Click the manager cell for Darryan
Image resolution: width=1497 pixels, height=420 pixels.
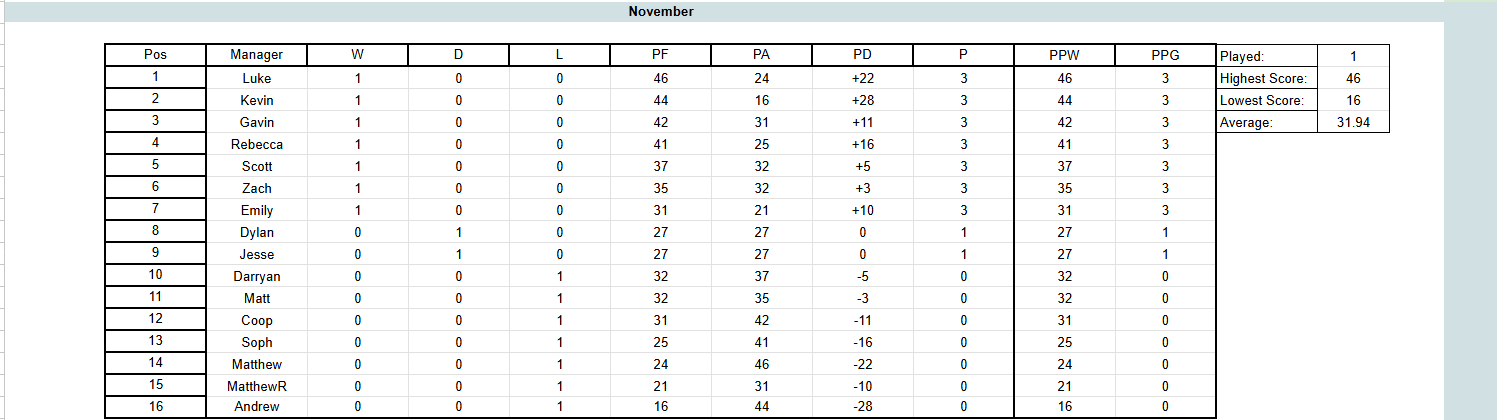tap(256, 276)
